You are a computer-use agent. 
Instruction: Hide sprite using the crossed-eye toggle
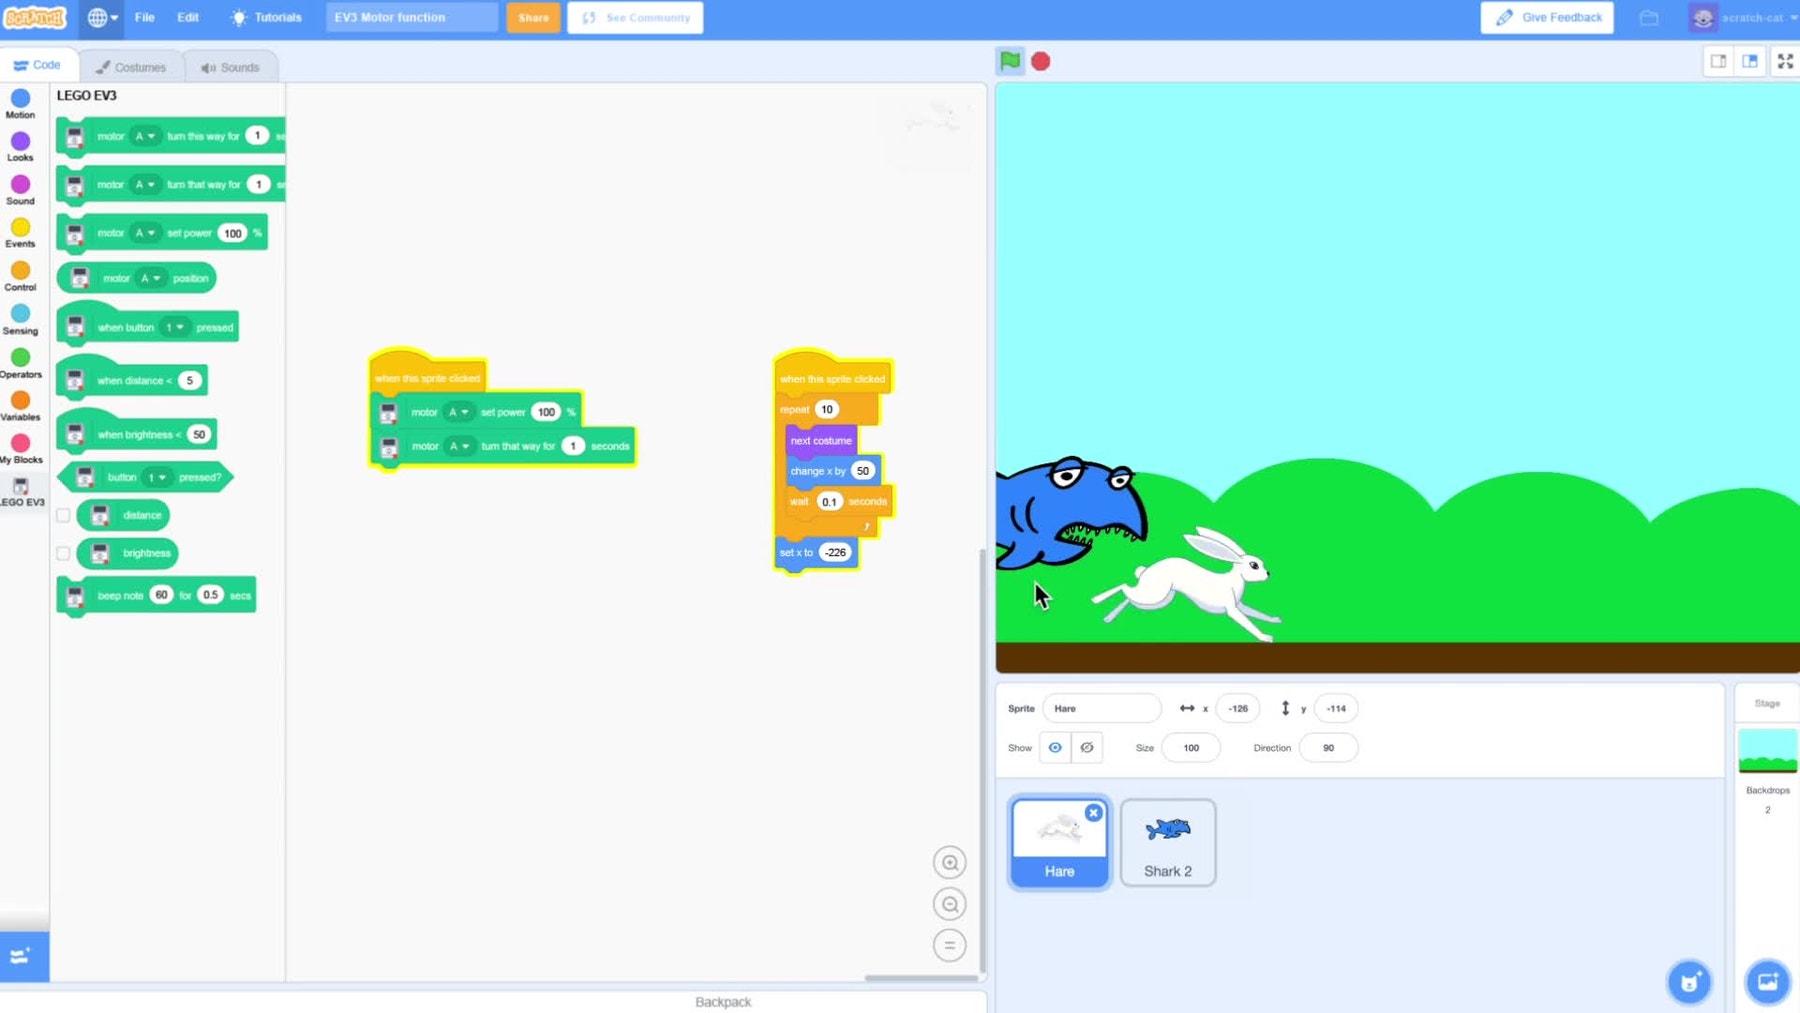coord(1087,748)
